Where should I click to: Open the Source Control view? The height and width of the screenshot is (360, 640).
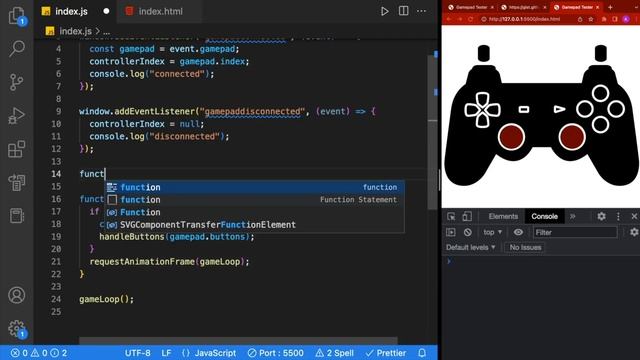[x=17, y=82]
